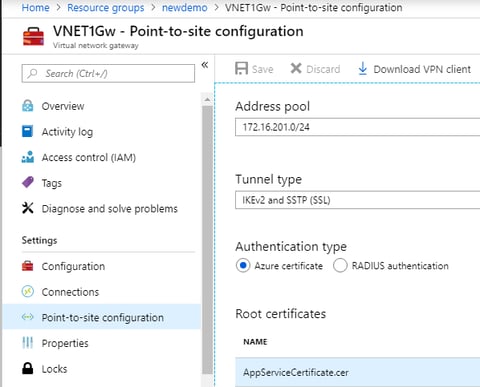The width and height of the screenshot is (480, 387).
Task: Click the download arrow icon
Action: click(363, 69)
